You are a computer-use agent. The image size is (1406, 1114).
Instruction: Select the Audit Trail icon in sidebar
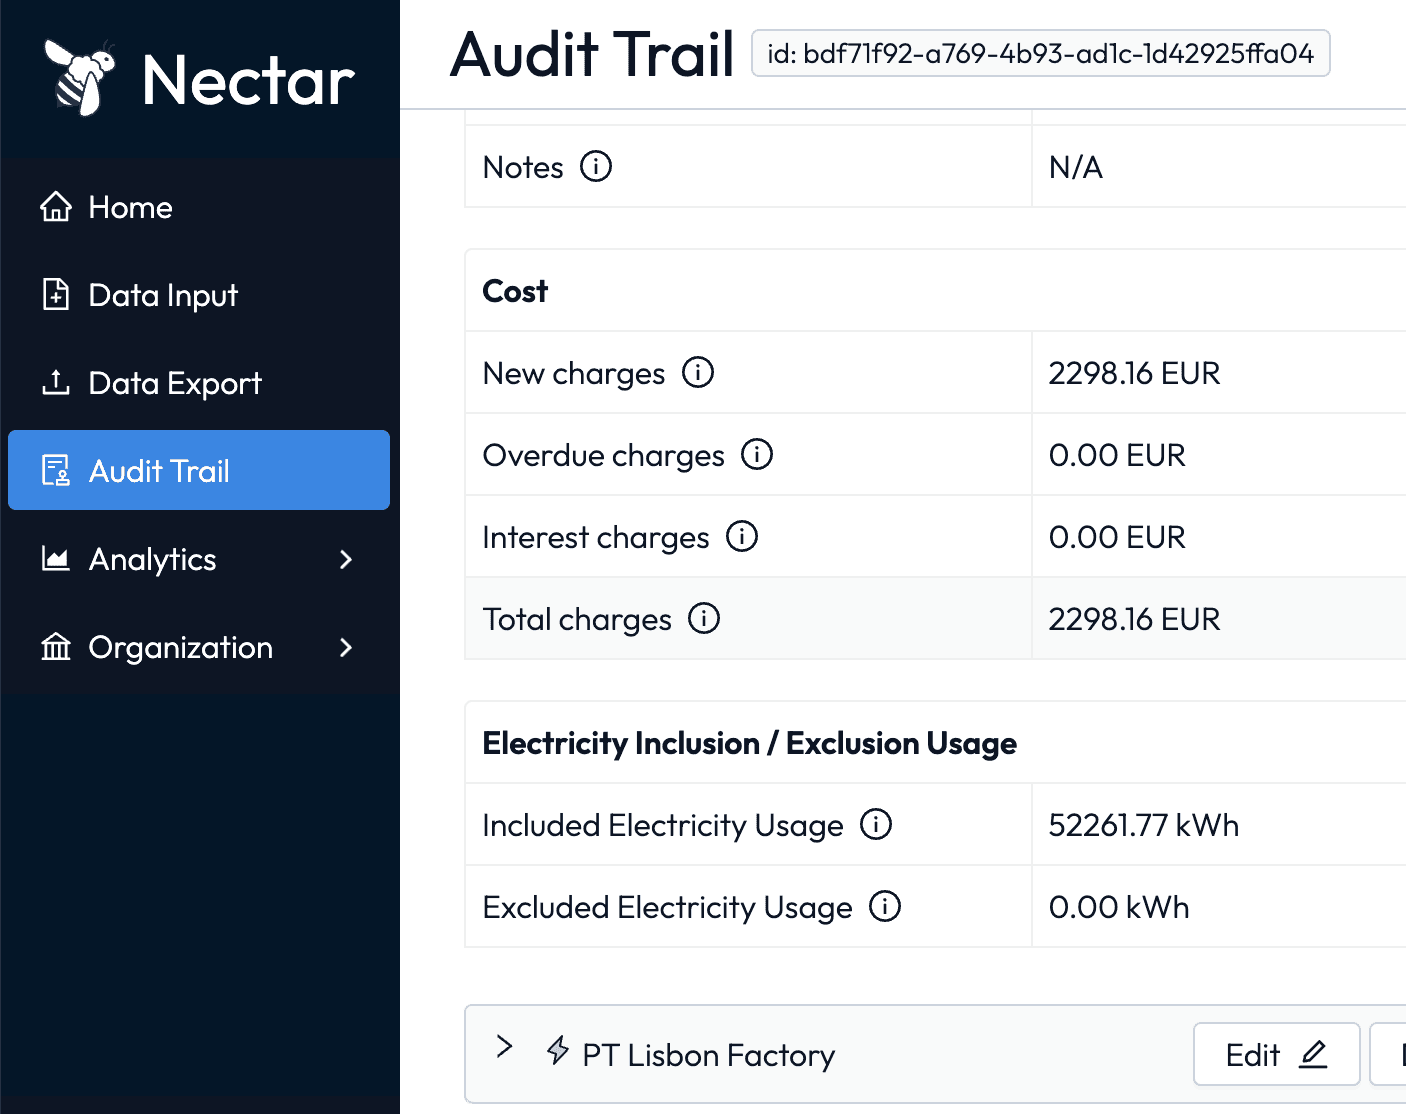[55, 470]
